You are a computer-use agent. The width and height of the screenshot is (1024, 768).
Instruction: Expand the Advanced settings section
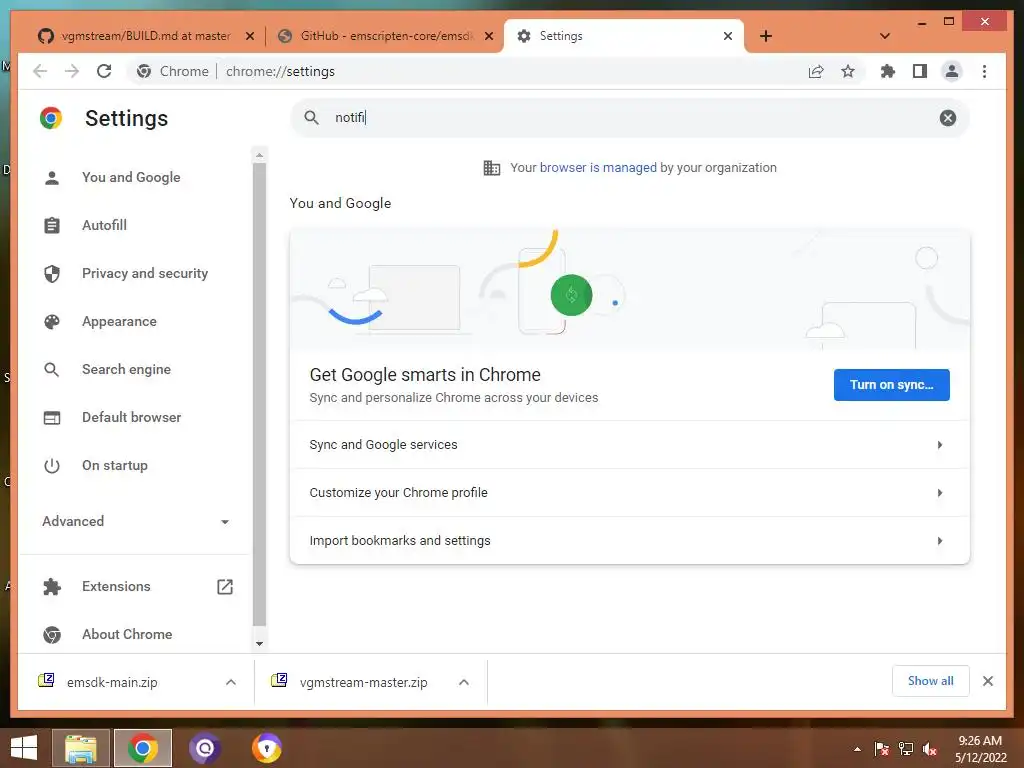pyautogui.click(x=135, y=521)
